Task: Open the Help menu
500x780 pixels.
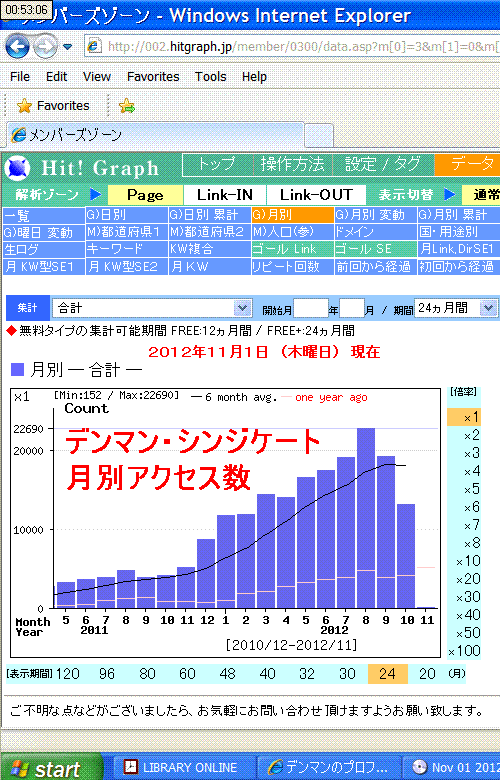Action: pyautogui.click(x=254, y=77)
